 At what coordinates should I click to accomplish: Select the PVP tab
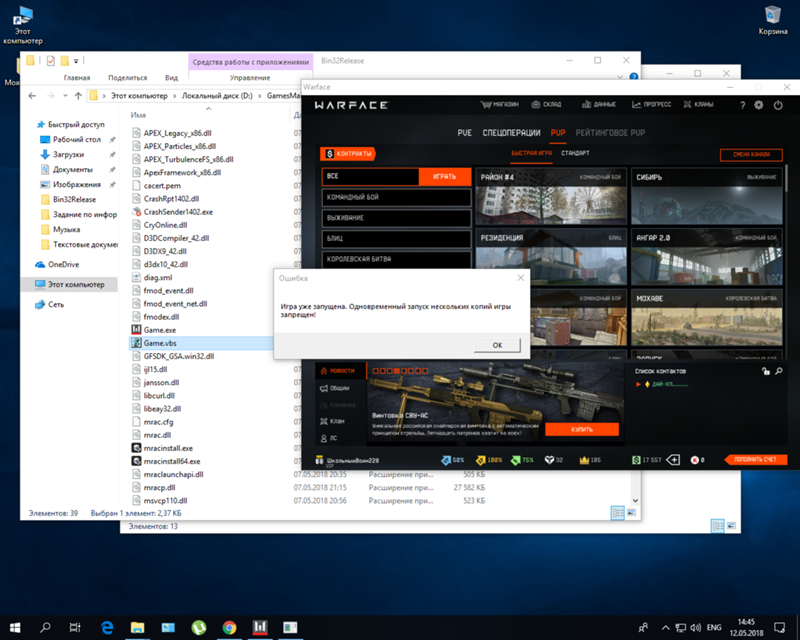[558, 133]
